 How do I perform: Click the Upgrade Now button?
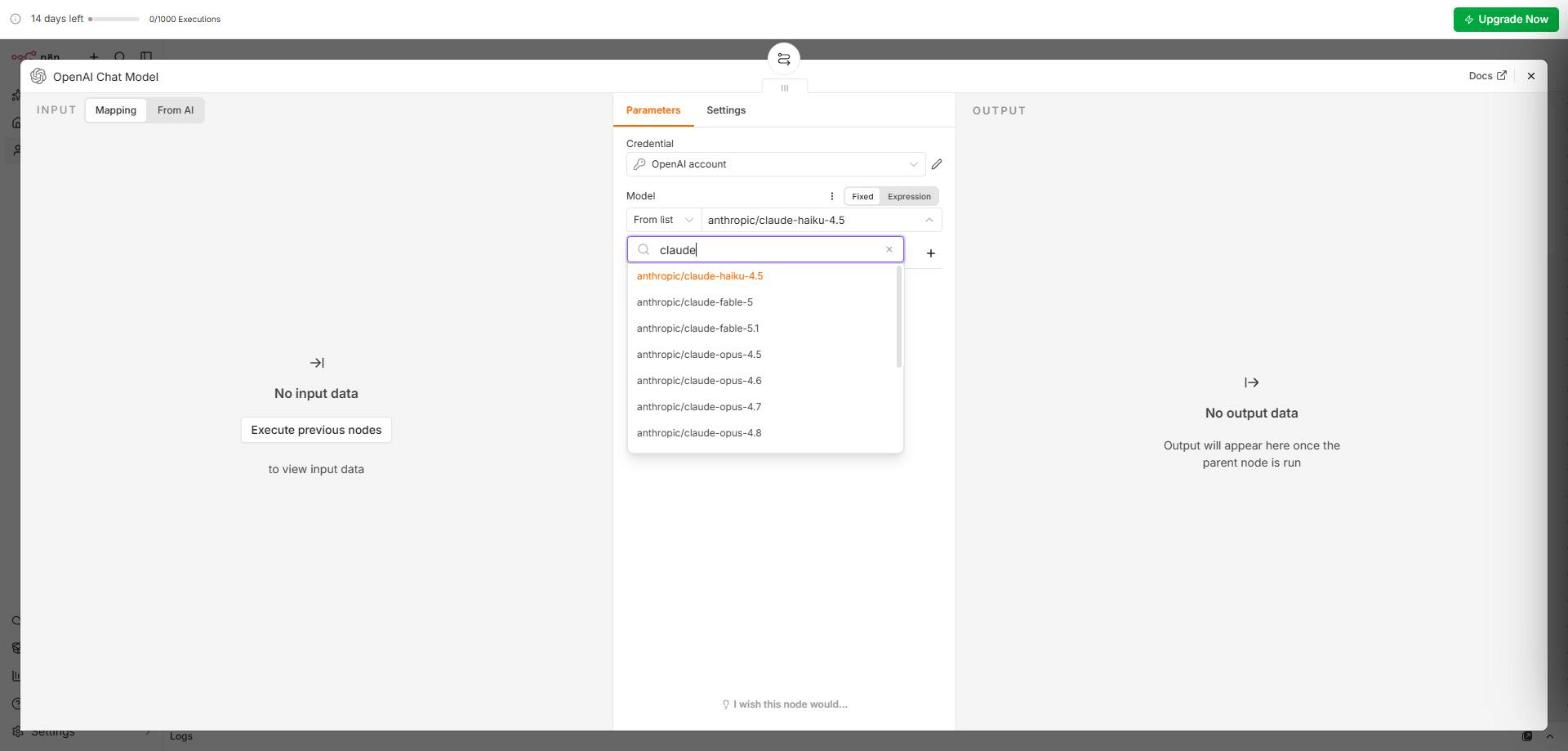[1506, 19]
